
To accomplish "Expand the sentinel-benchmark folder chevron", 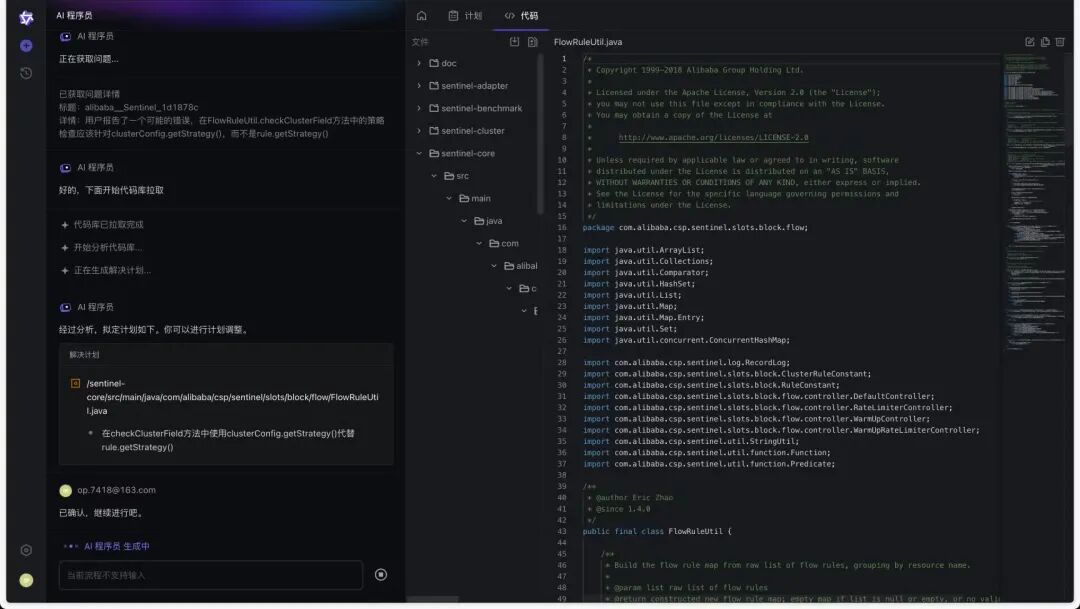I will point(419,108).
